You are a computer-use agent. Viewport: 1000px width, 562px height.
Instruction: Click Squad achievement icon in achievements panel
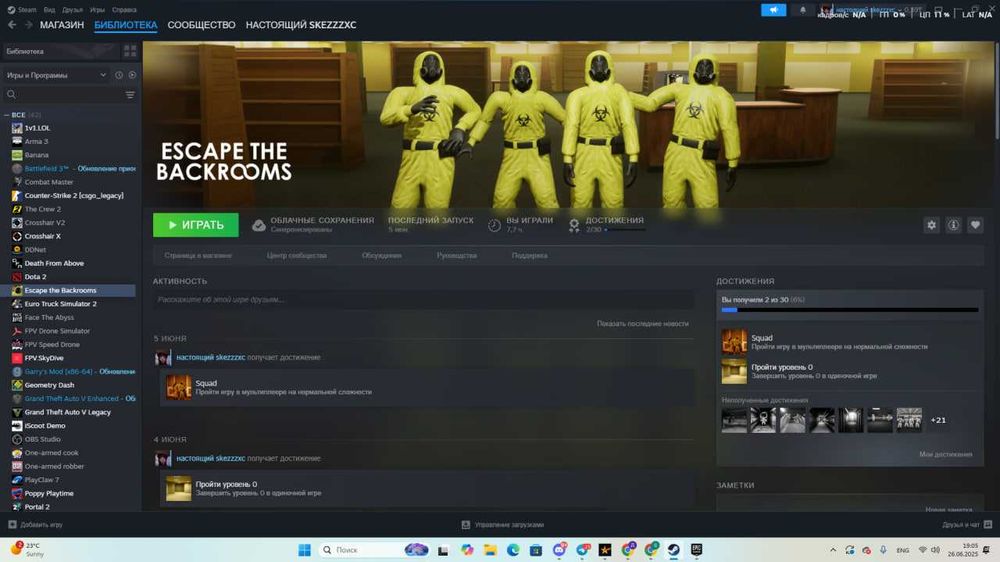click(x=734, y=342)
